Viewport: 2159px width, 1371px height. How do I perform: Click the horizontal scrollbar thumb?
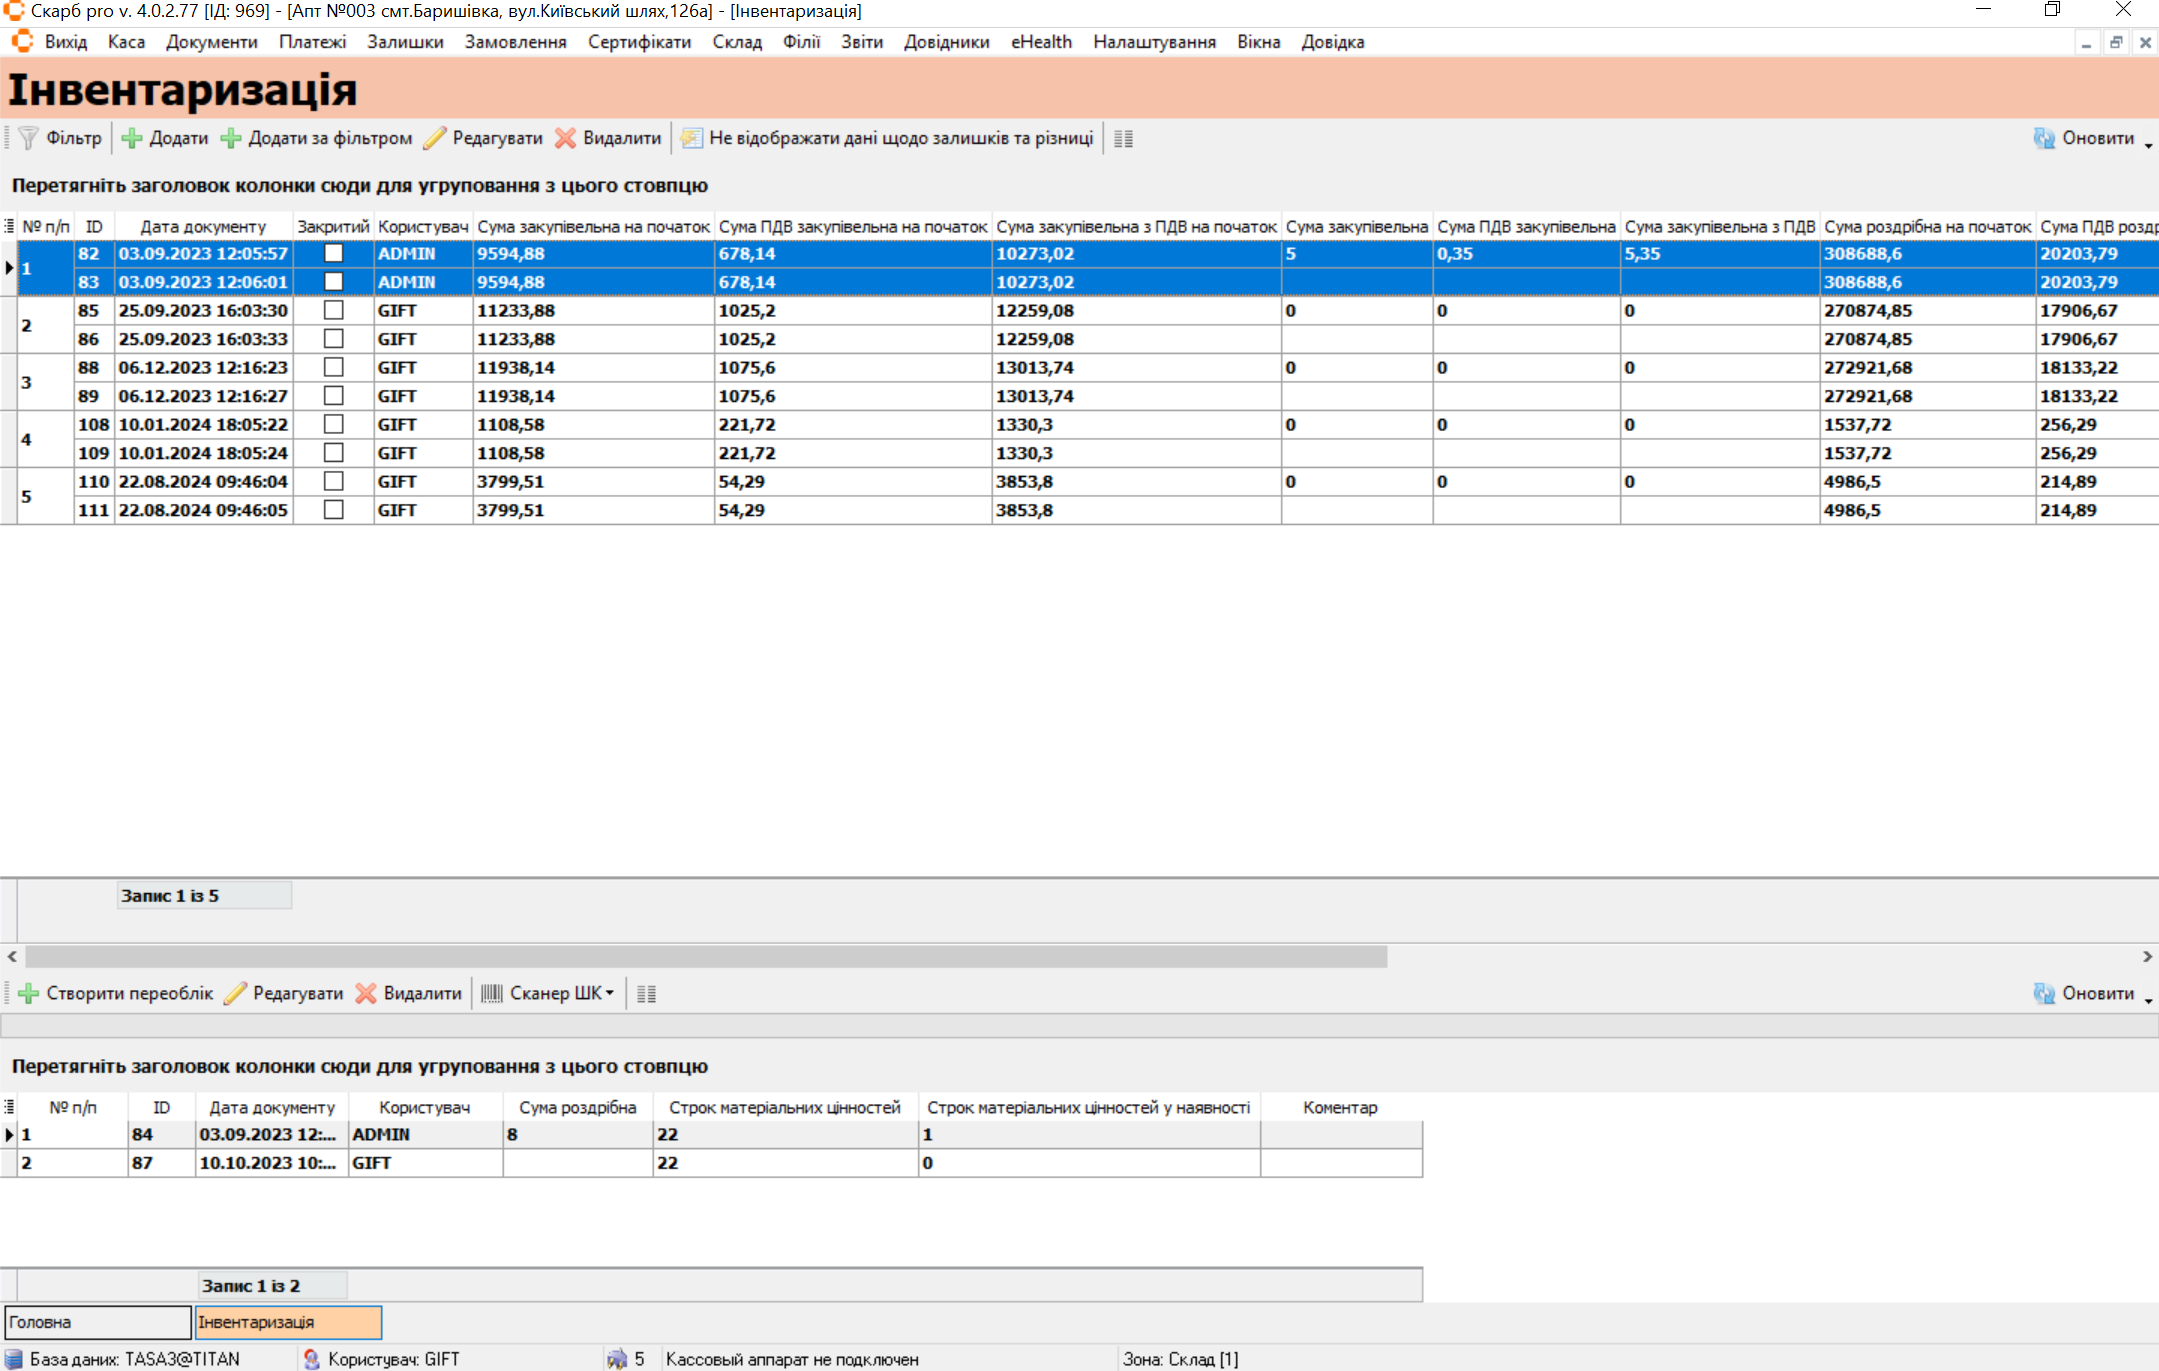pos(705,957)
